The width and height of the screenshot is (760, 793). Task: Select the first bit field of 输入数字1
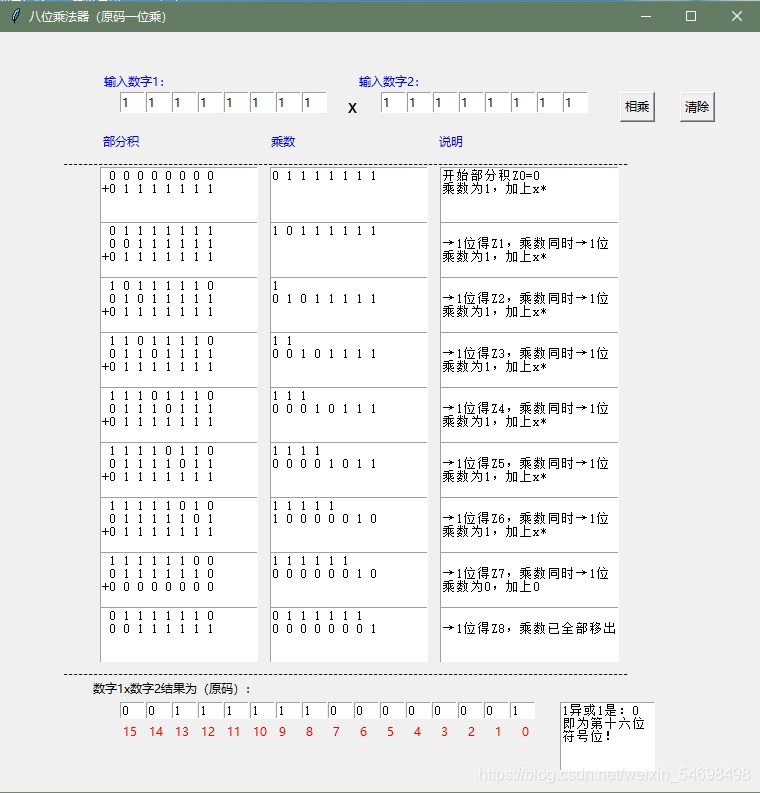(x=132, y=103)
